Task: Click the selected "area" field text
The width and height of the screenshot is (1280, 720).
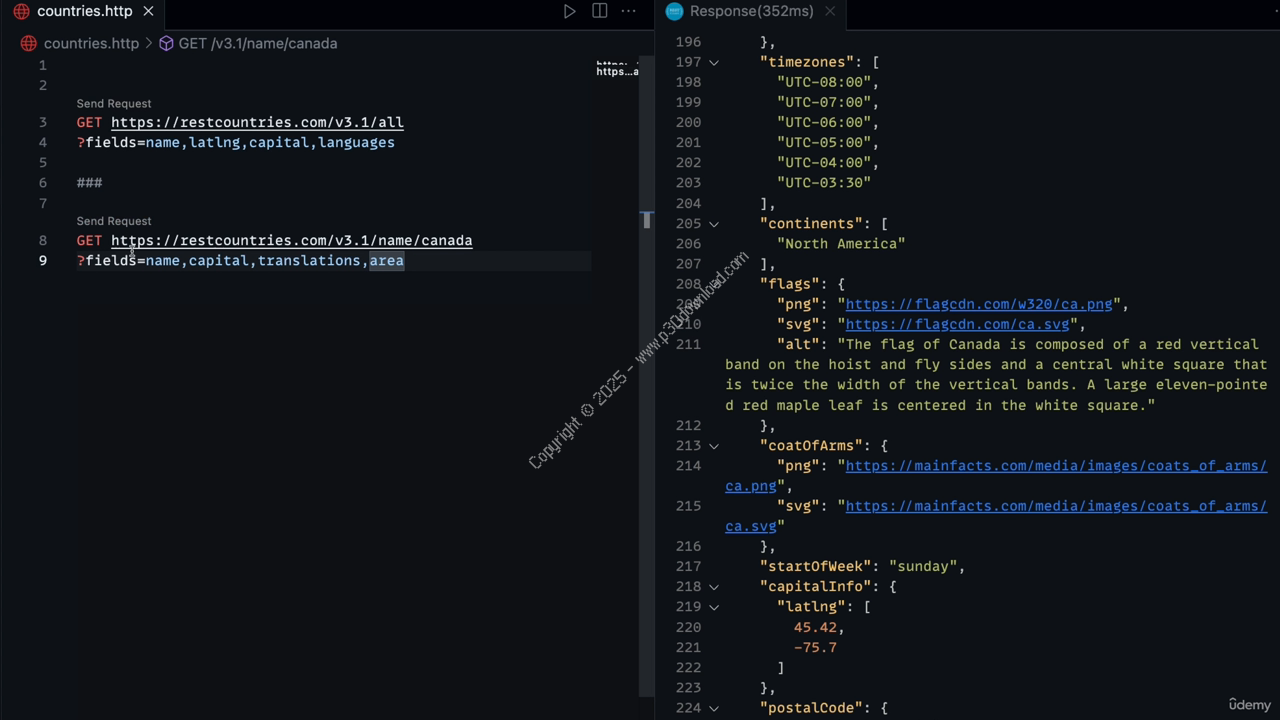Action: click(x=387, y=260)
